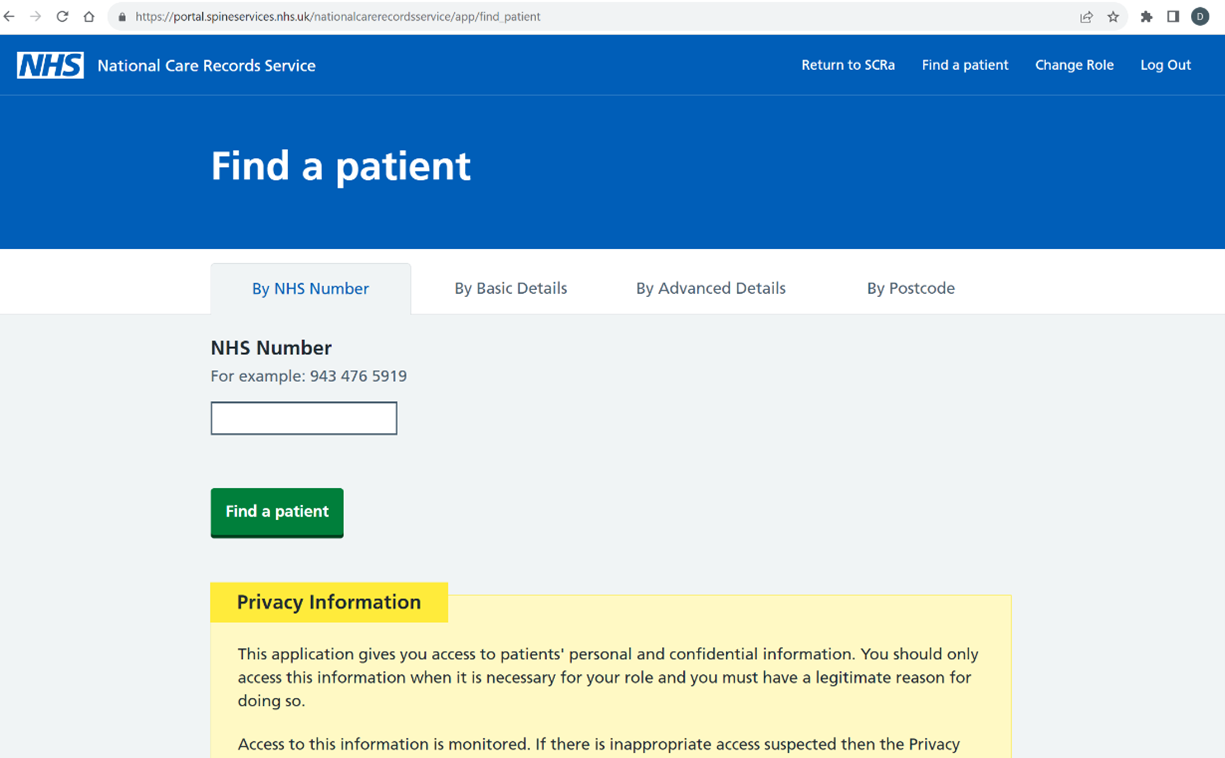Reload the page with refresh icon
The height and width of the screenshot is (758, 1225).
click(62, 17)
